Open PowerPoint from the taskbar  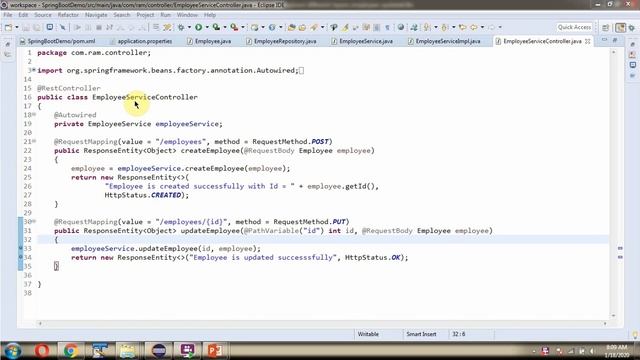click(215, 351)
